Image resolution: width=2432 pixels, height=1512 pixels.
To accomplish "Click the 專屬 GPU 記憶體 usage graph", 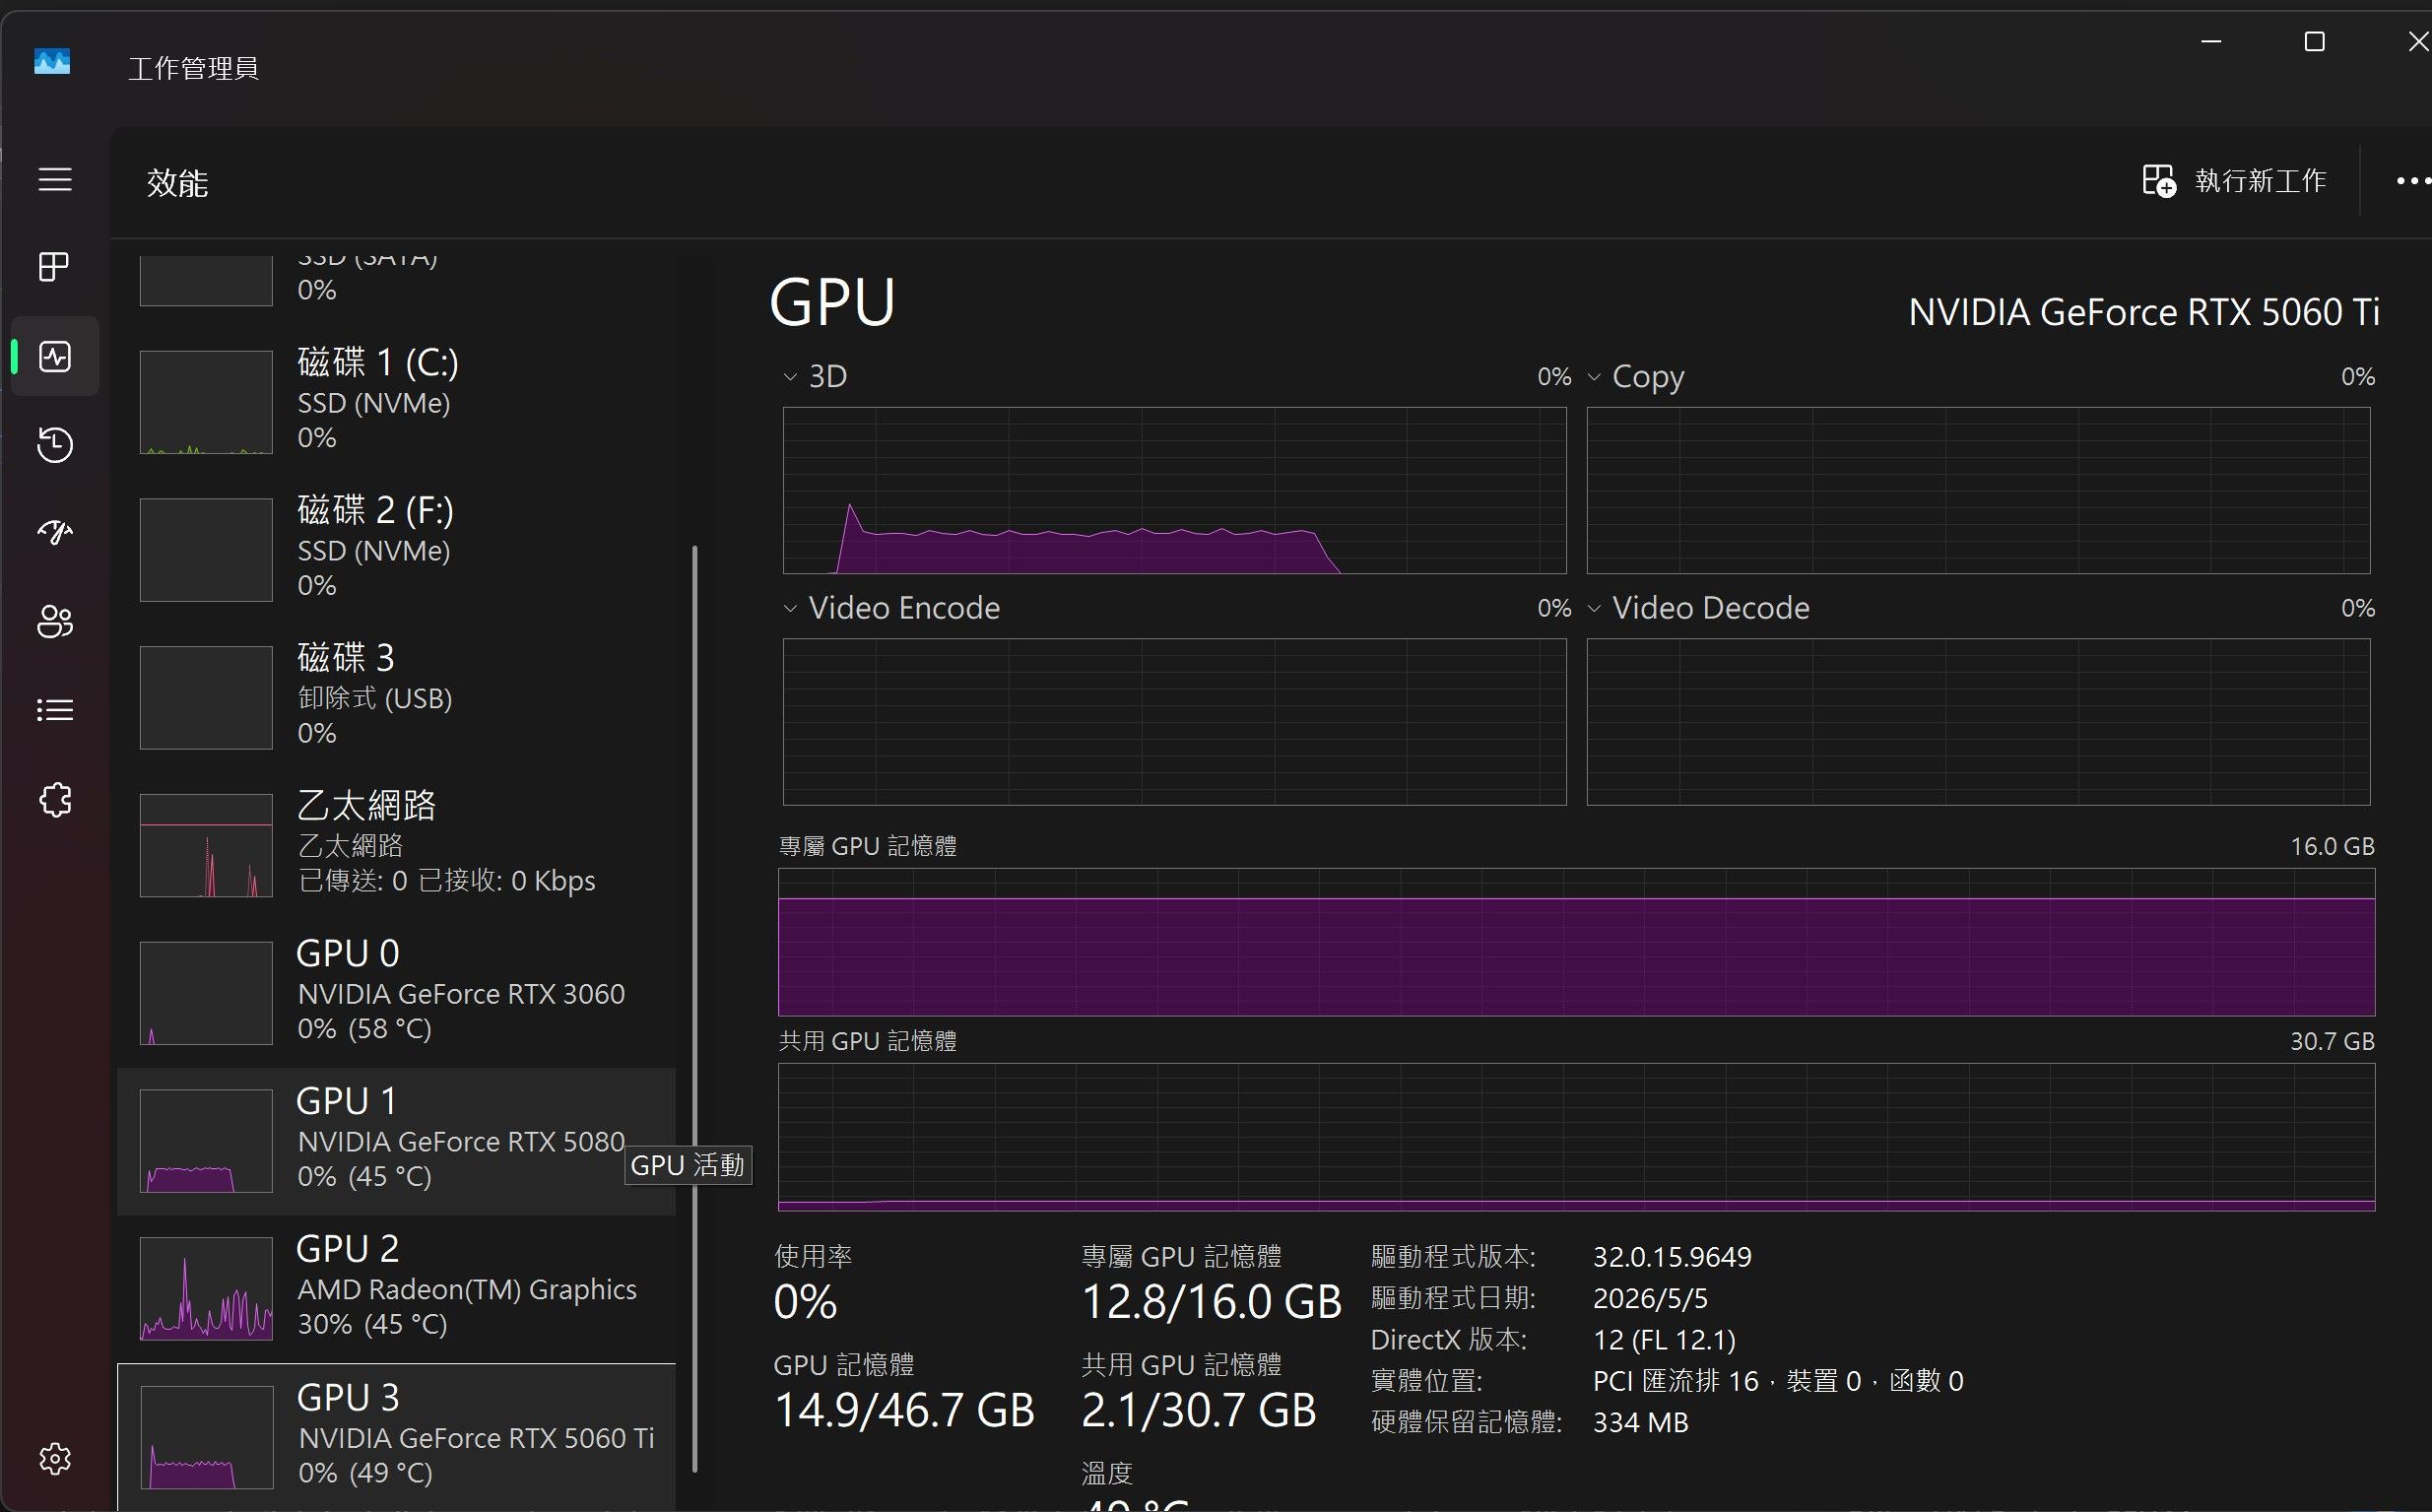I will 1576,942.
